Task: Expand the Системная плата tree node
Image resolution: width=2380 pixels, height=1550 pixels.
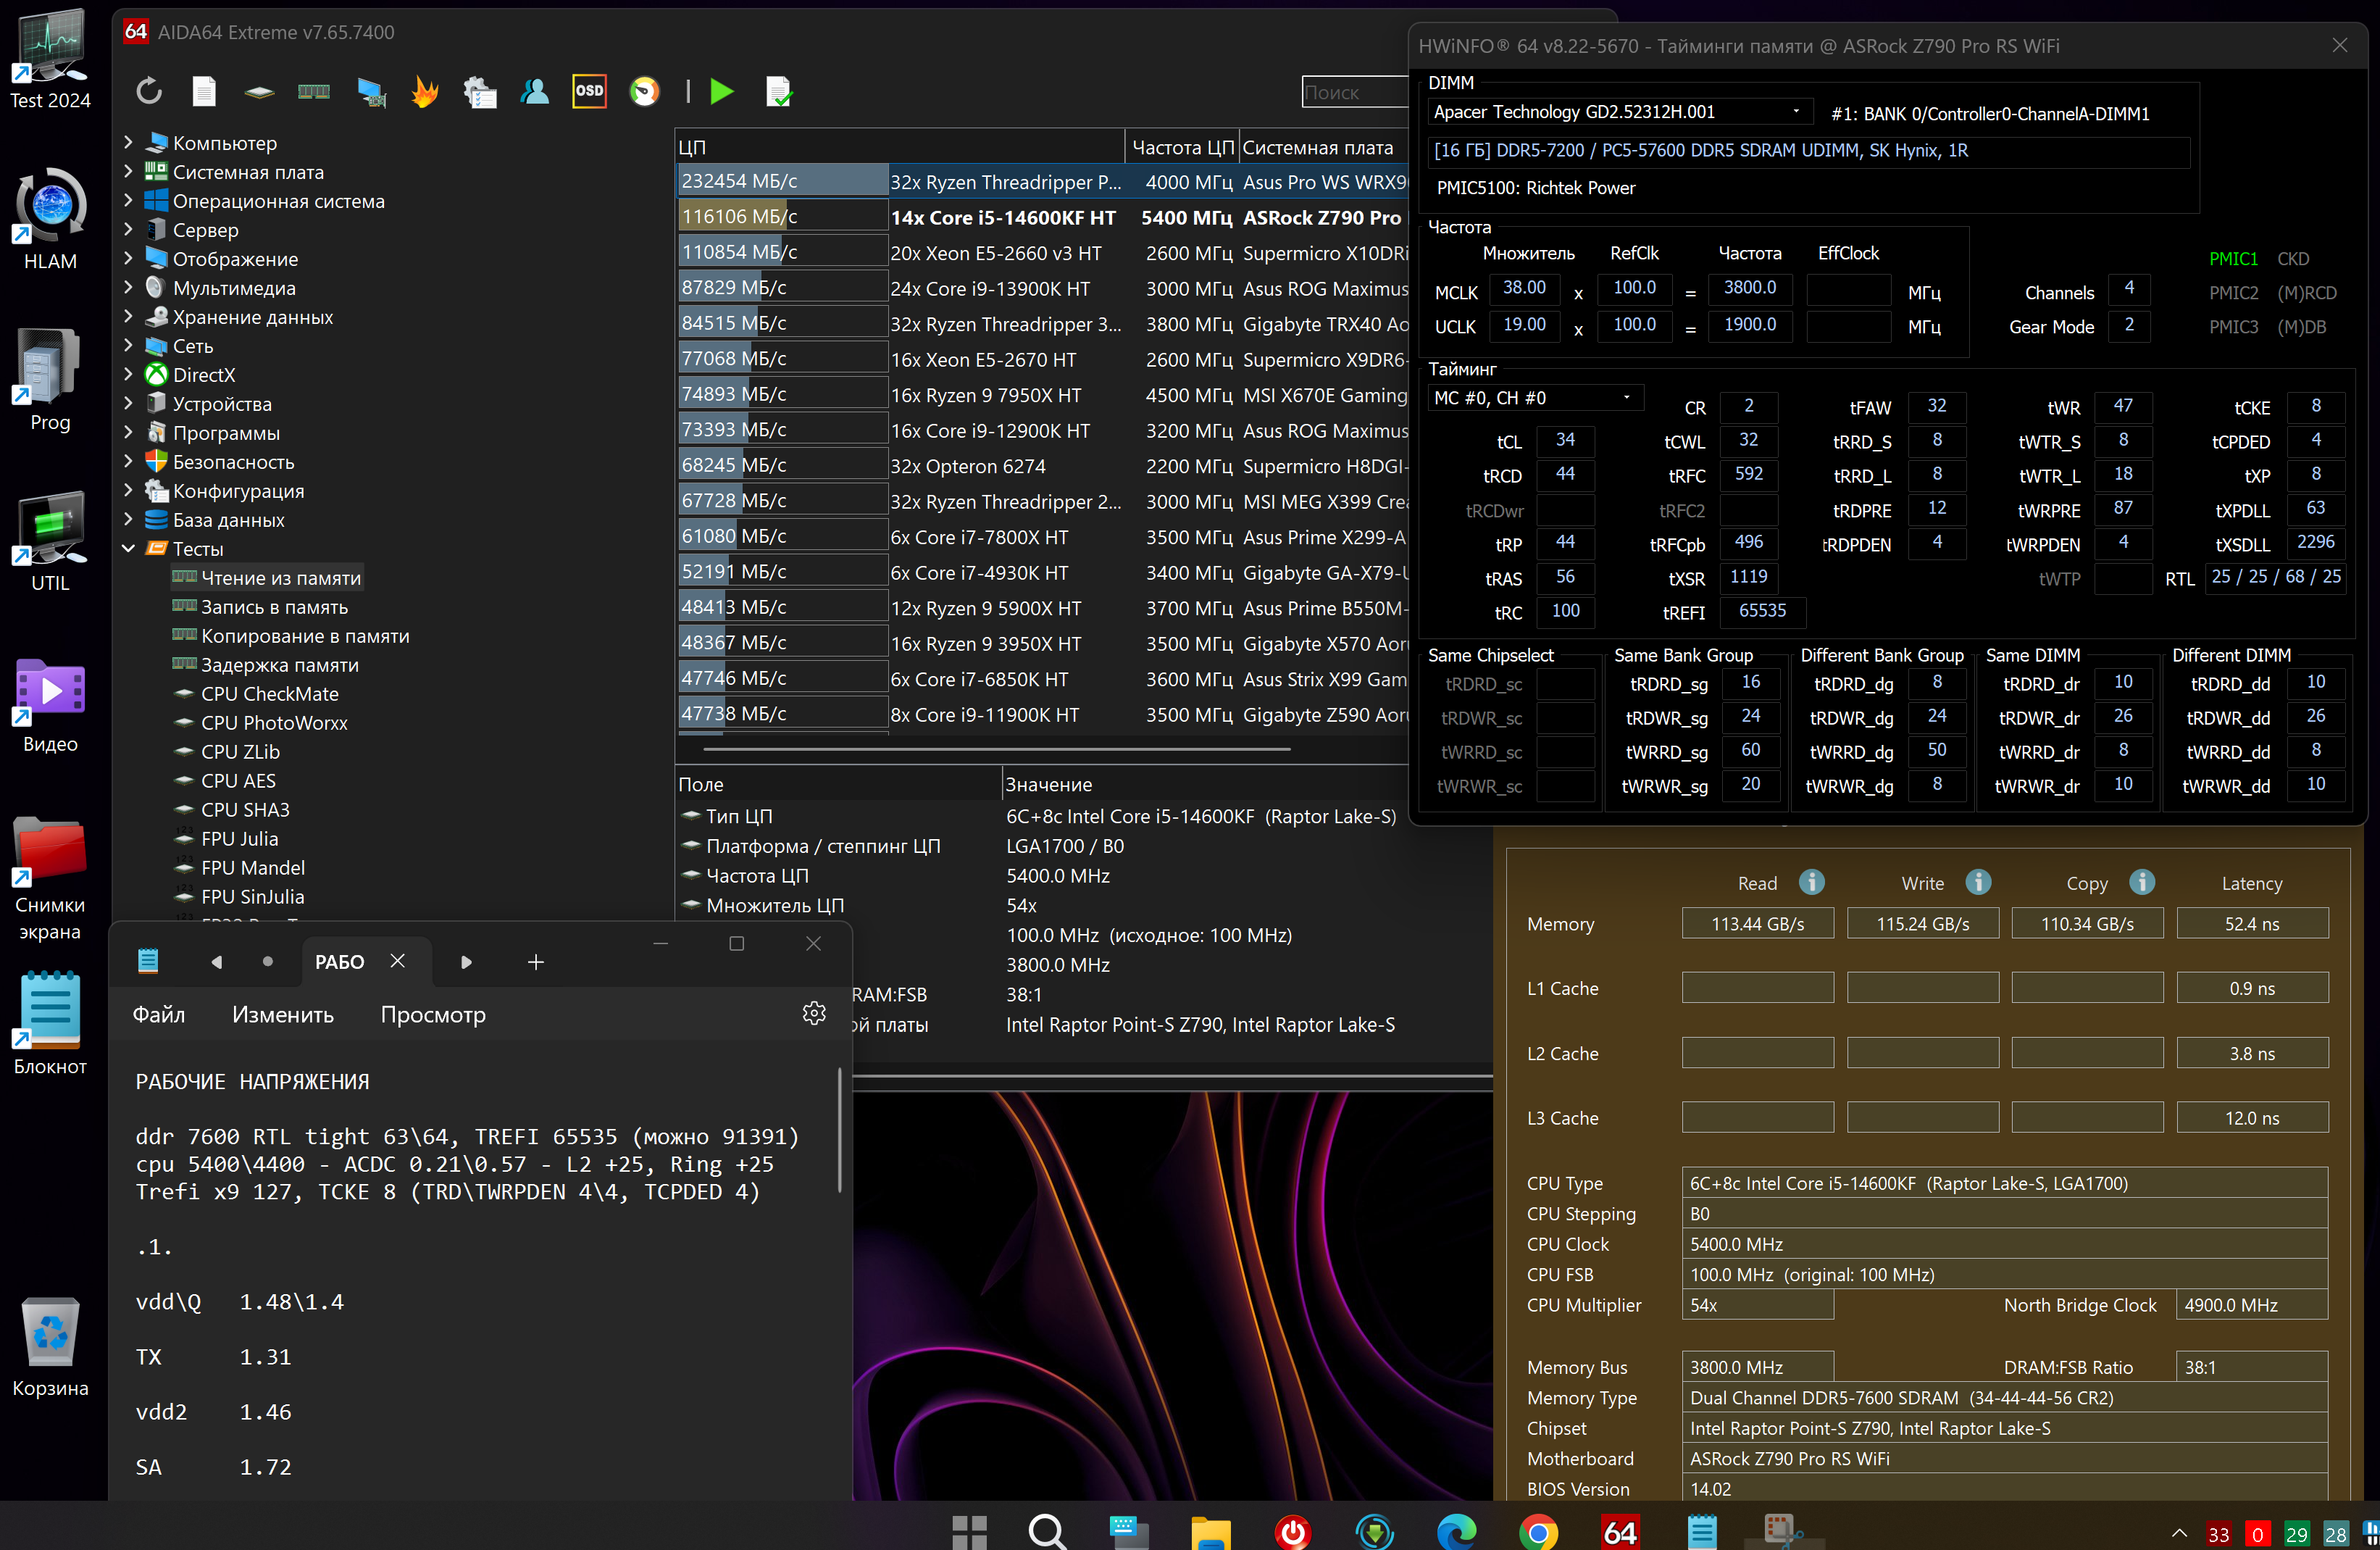Action: tap(128, 172)
